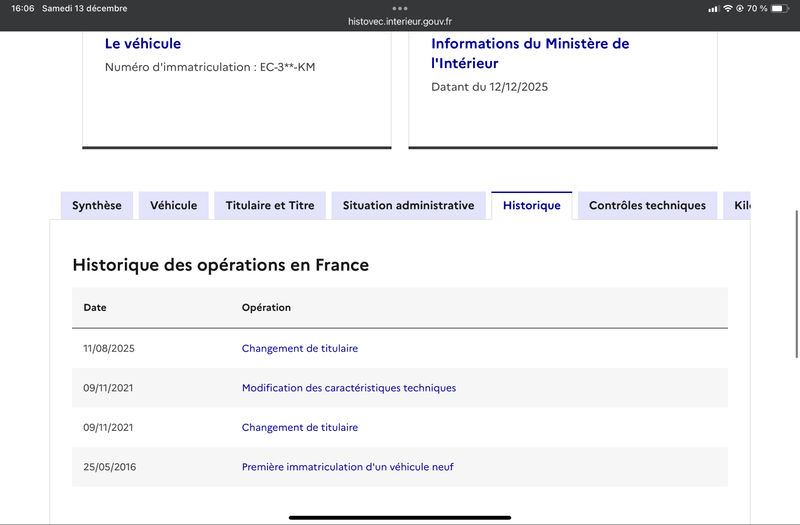Tap the three-dot multitasking menu at top
Image resolution: width=800 pixels, height=525 pixels.
pyautogui.click(x=400, y=8)
